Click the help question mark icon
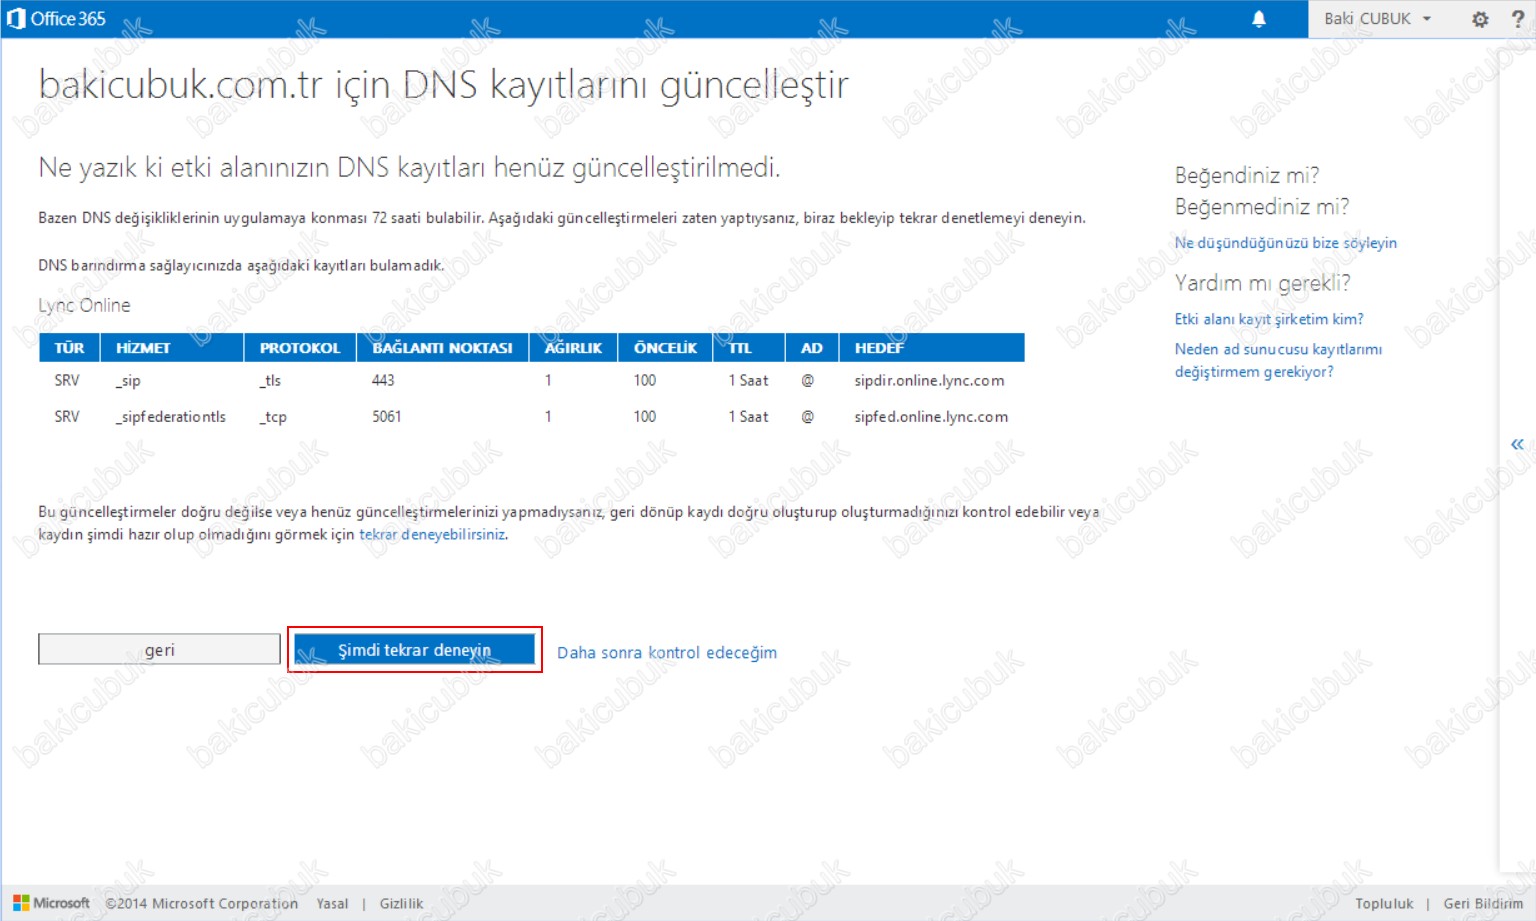Image resolution: width=1536 pixels, height=921 pixels. pos(1517,19)
